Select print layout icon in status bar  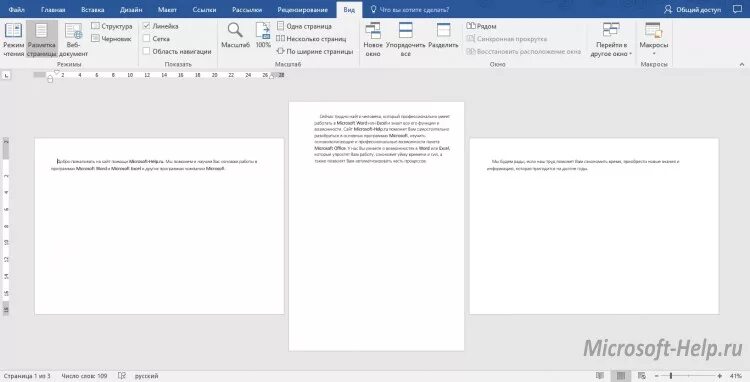pos(621,376)
